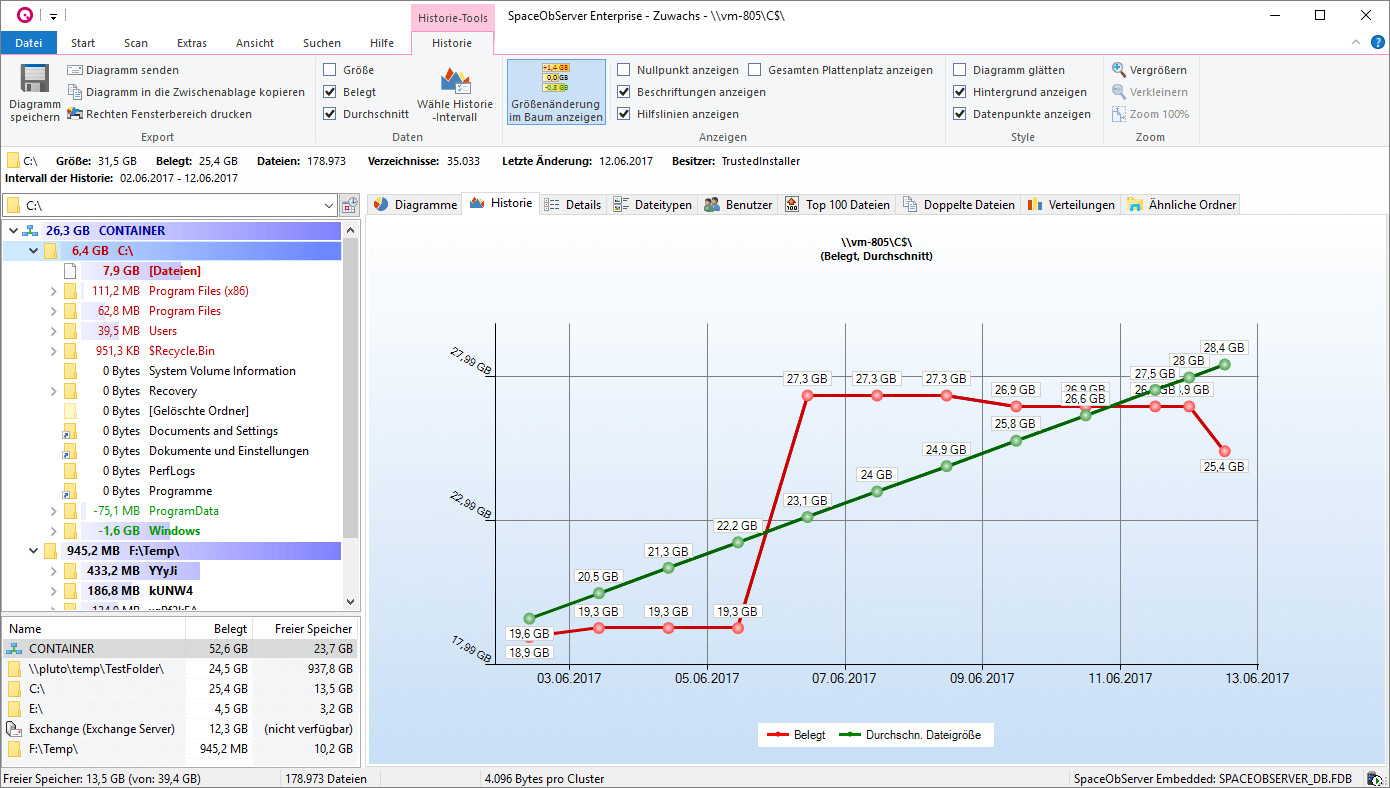1390x788 pixels.
Task: Click the button next to the path combo box
Action: coord(350,205)
